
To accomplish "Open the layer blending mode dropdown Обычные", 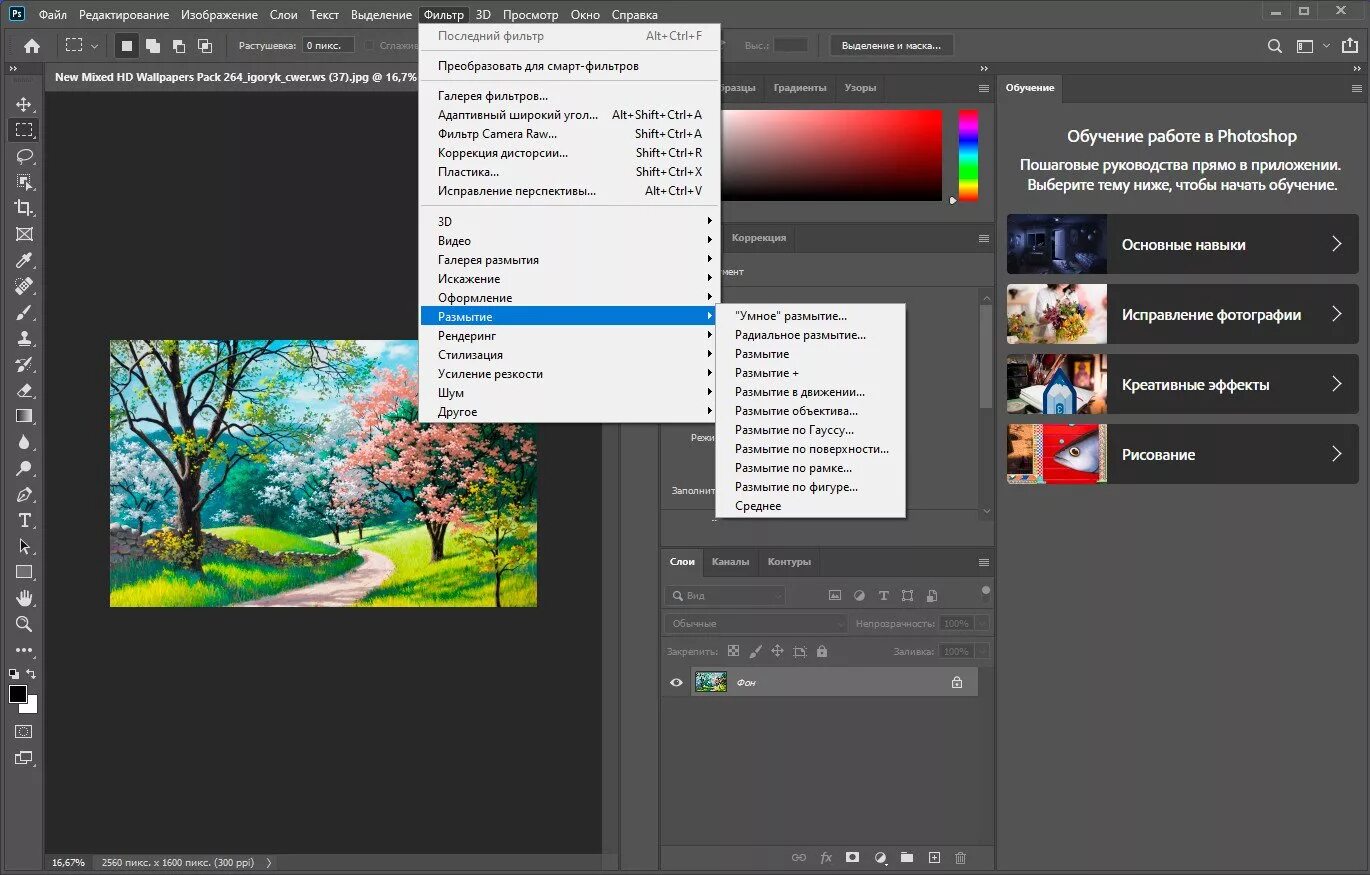I will pos(755,623).
